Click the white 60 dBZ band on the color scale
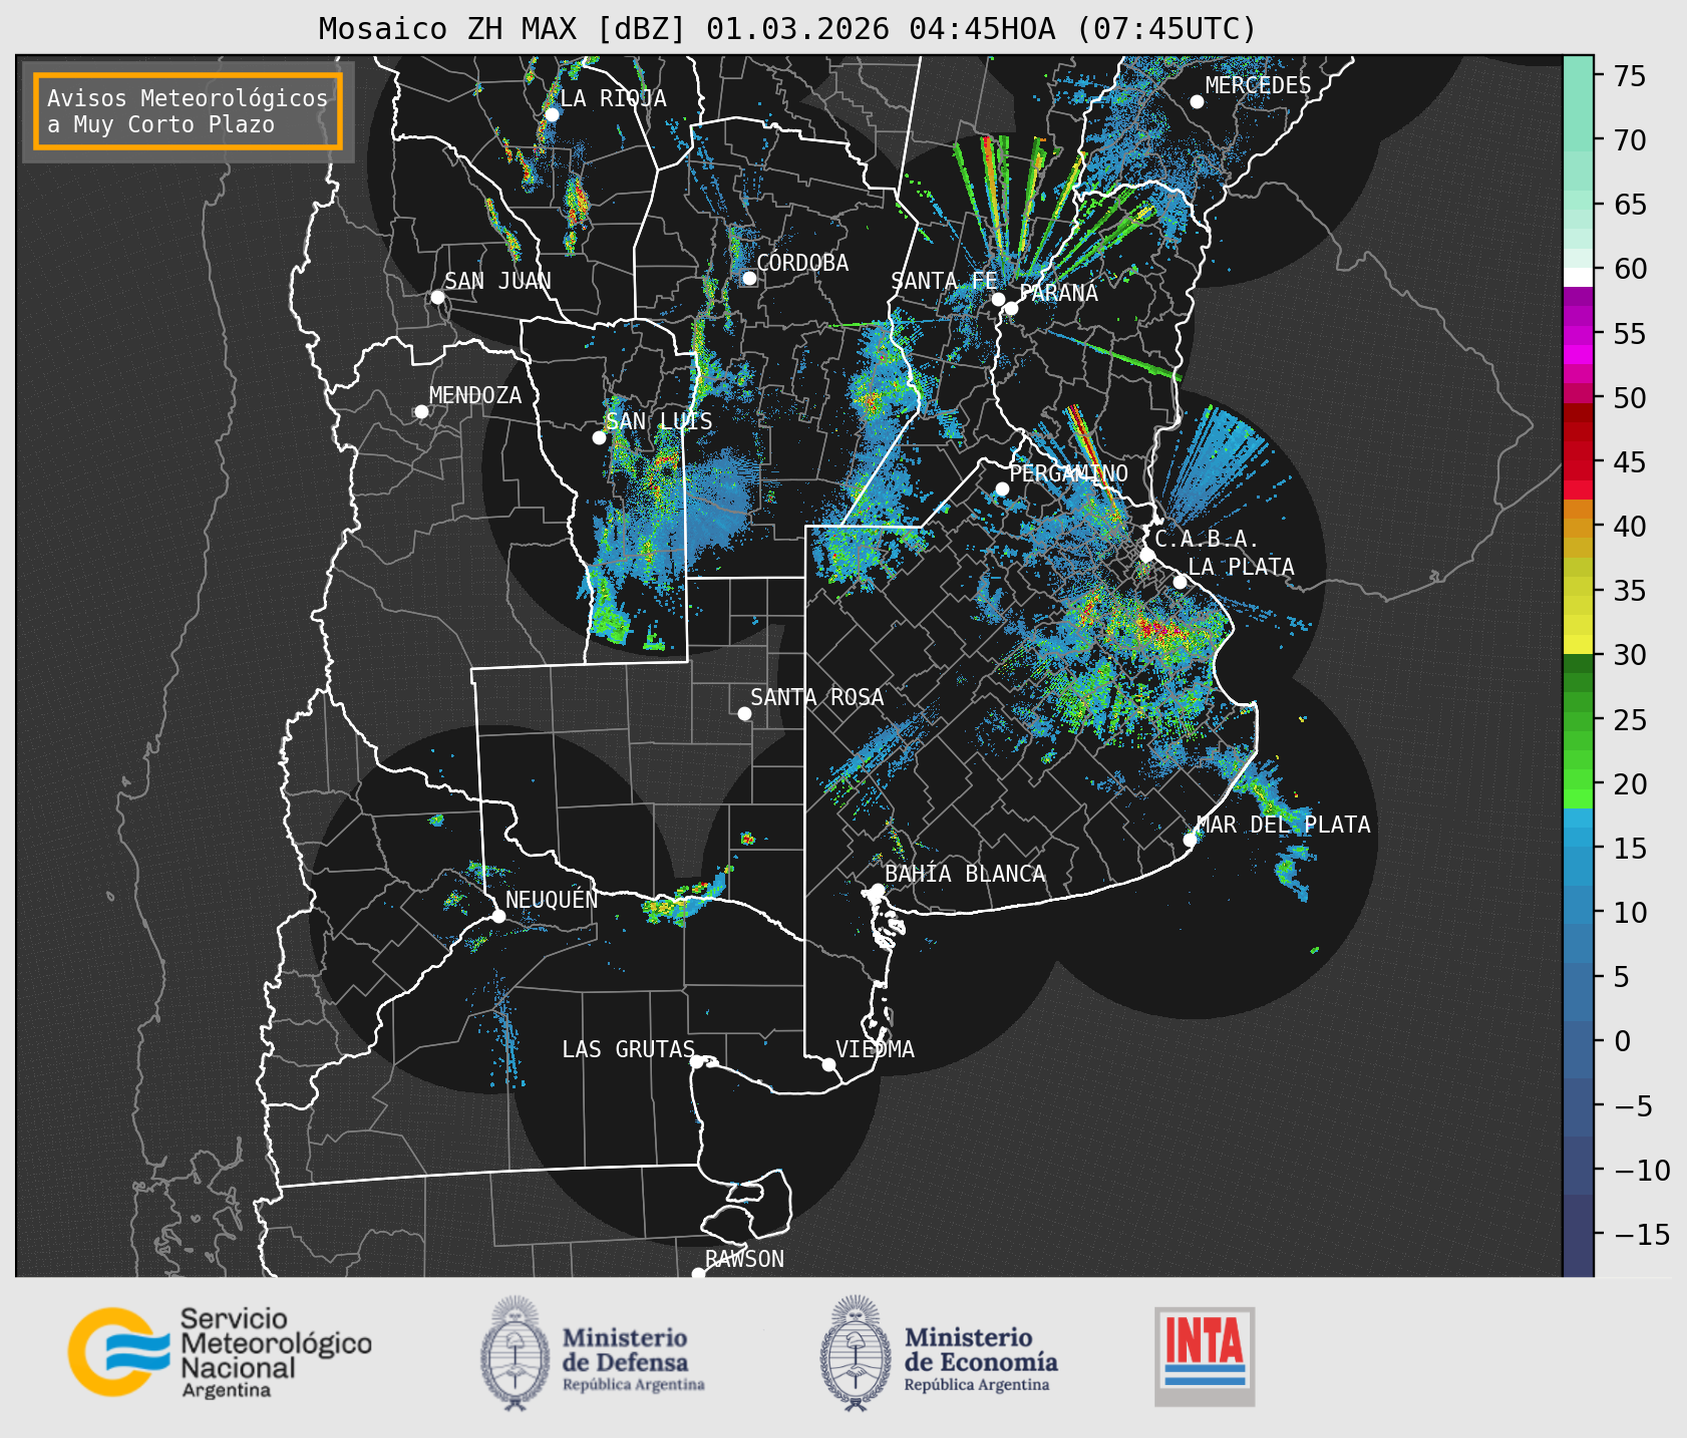 tap(1578, 277)
